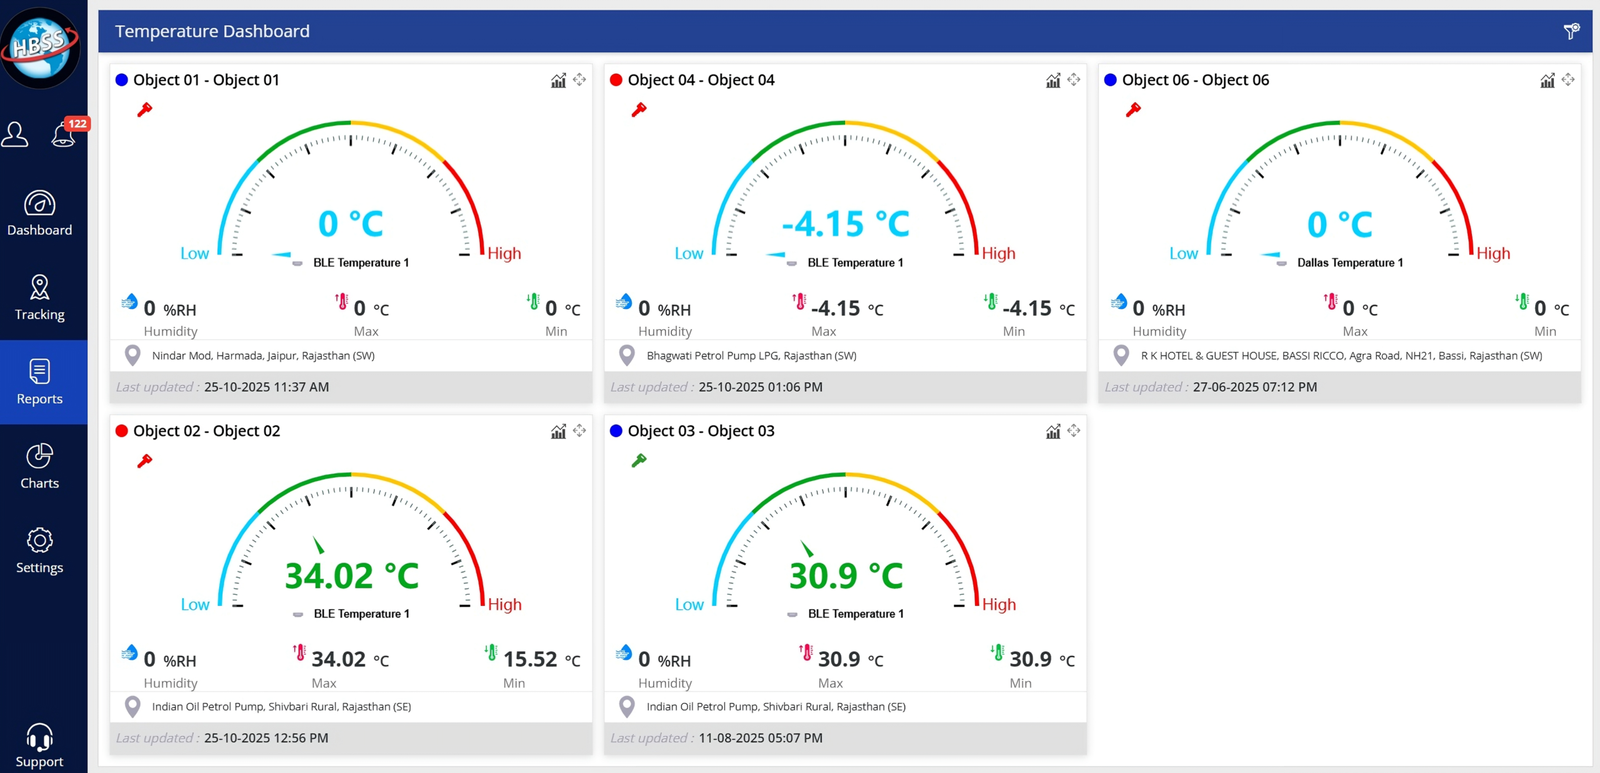The height and width of the screenshot is (773, 1600).
Task: Open chart icon on Object 06 card
Action: coord(1547,80)
